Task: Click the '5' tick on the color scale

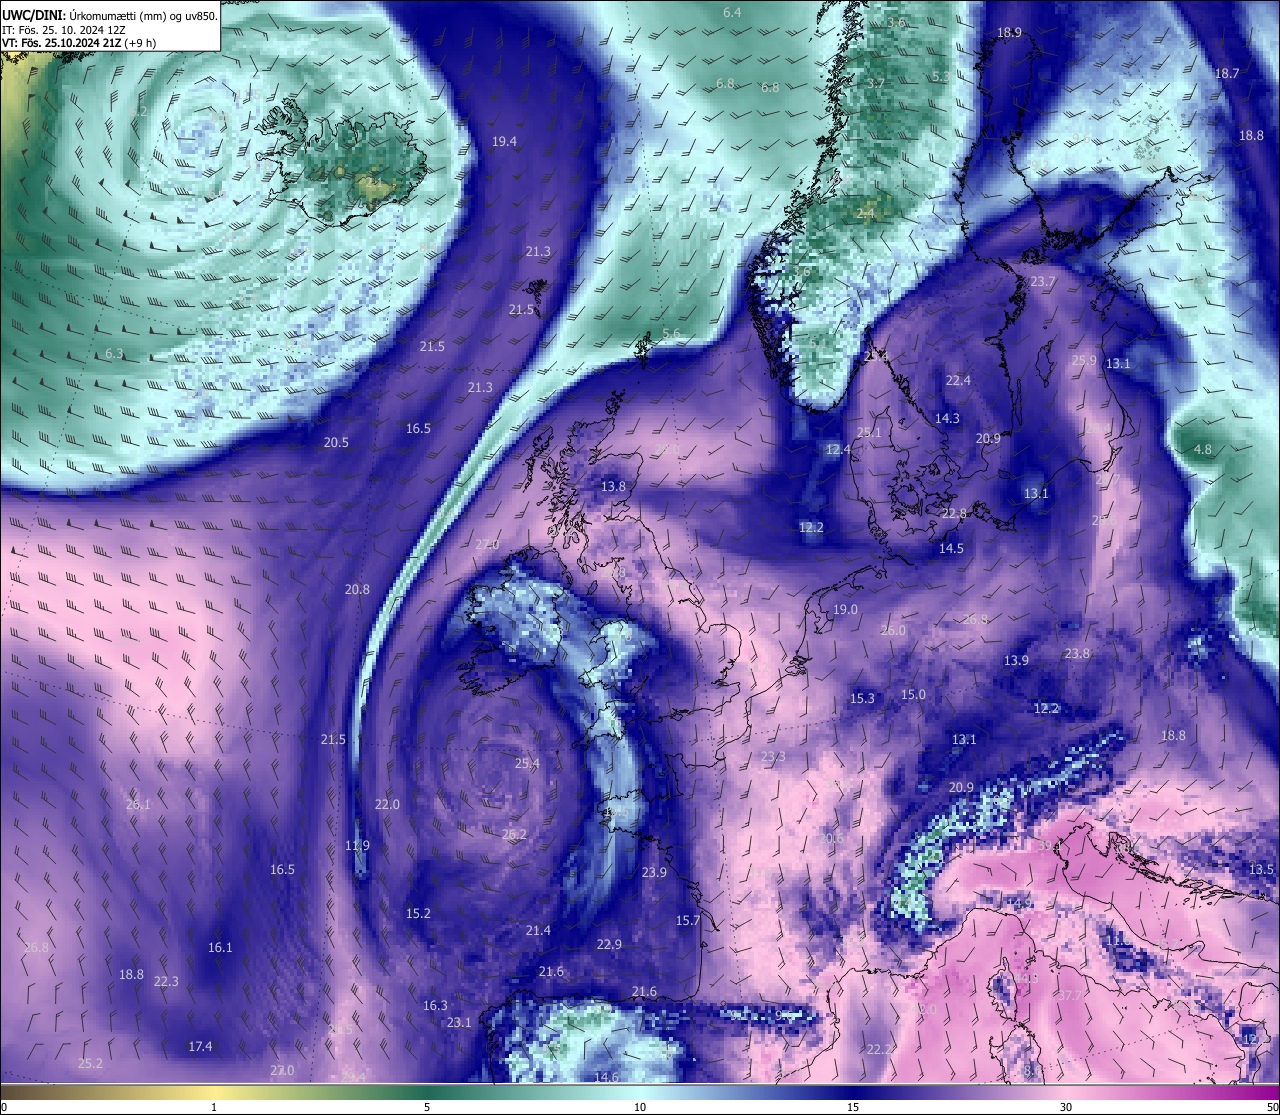Action: point(427,1107)
